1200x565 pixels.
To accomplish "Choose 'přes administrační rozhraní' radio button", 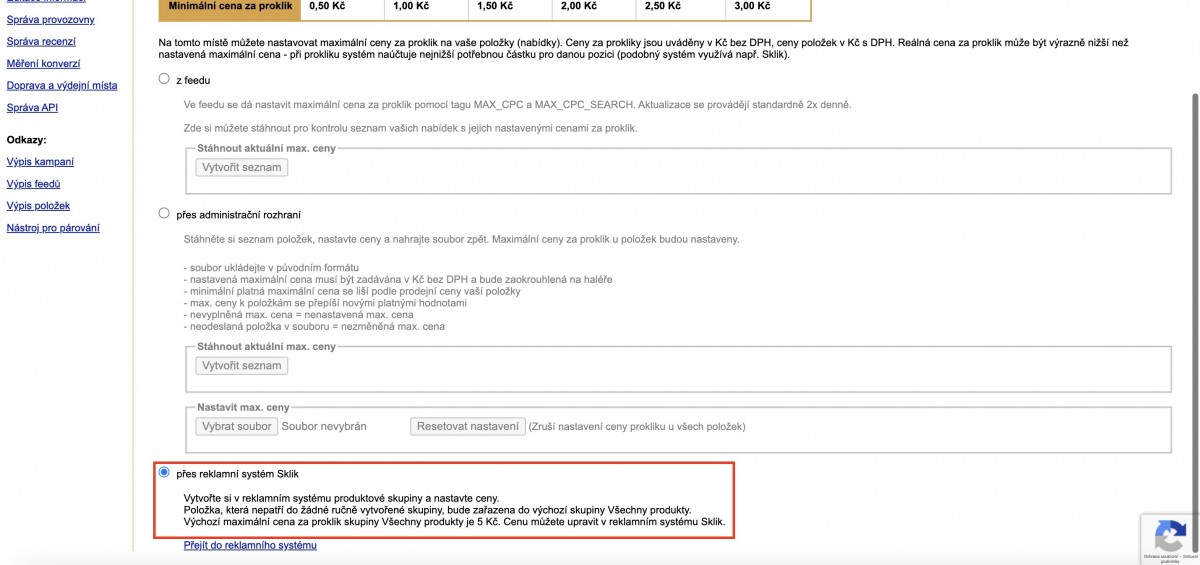I will (x=164, y=213).
